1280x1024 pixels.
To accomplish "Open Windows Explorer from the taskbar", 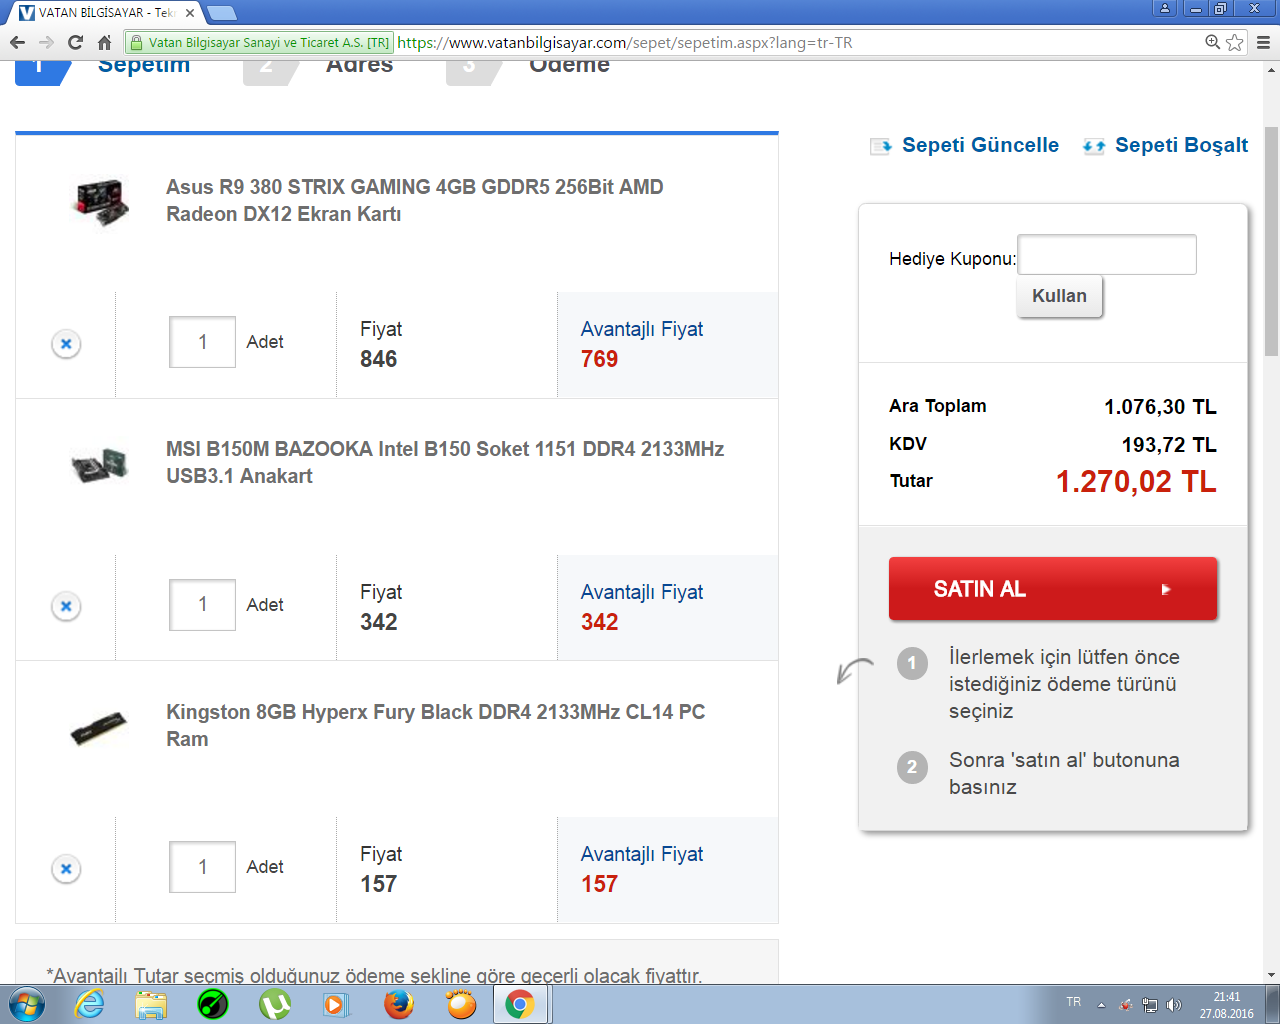I will [x=151, y=1004].
